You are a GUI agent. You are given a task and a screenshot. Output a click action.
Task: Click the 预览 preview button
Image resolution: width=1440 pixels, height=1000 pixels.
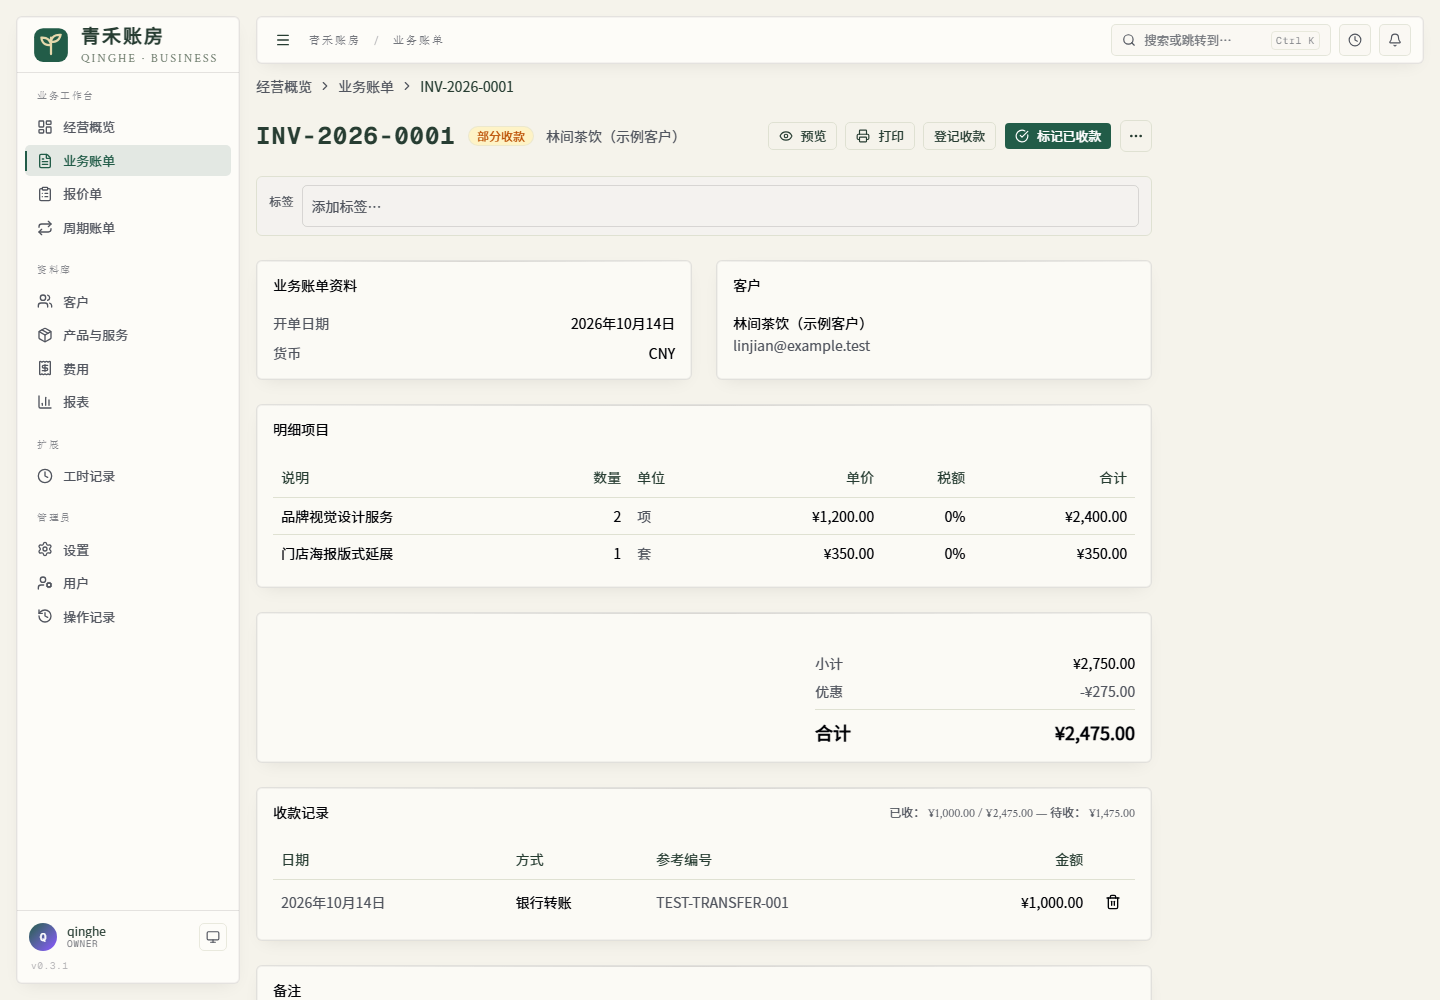tap(802, 136)
